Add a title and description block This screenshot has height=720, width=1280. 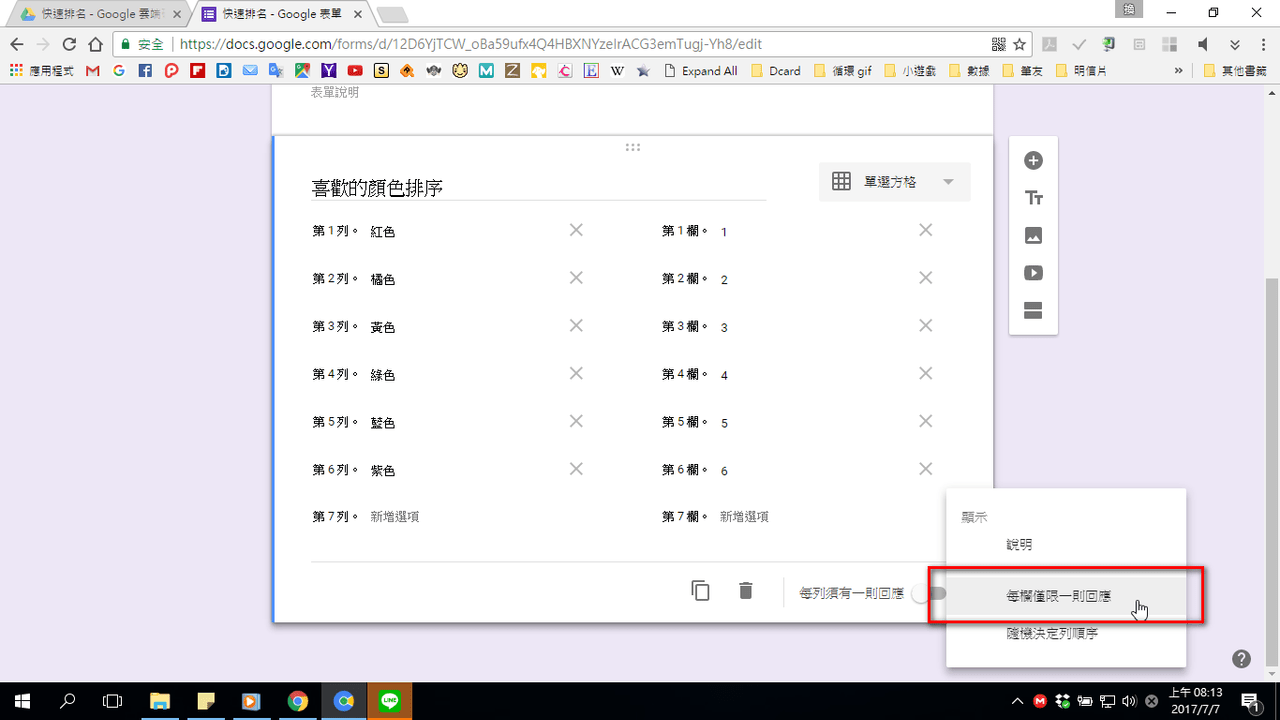[1033, 198]
